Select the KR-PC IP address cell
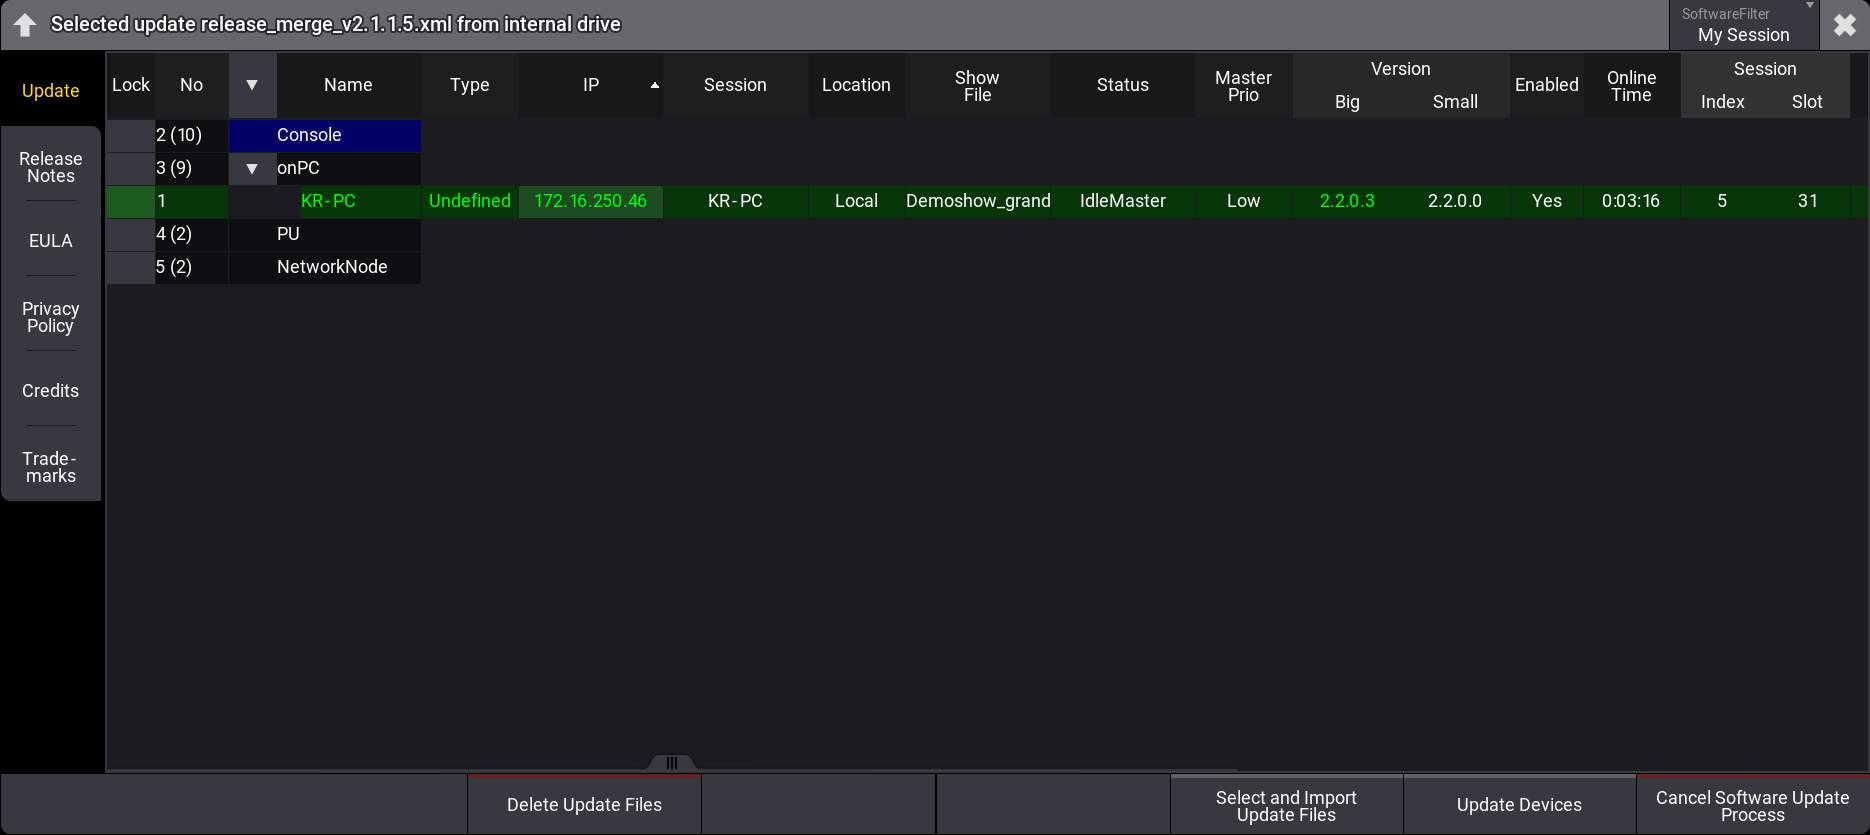Screen dimensions: 1870x835 [590, 201]
